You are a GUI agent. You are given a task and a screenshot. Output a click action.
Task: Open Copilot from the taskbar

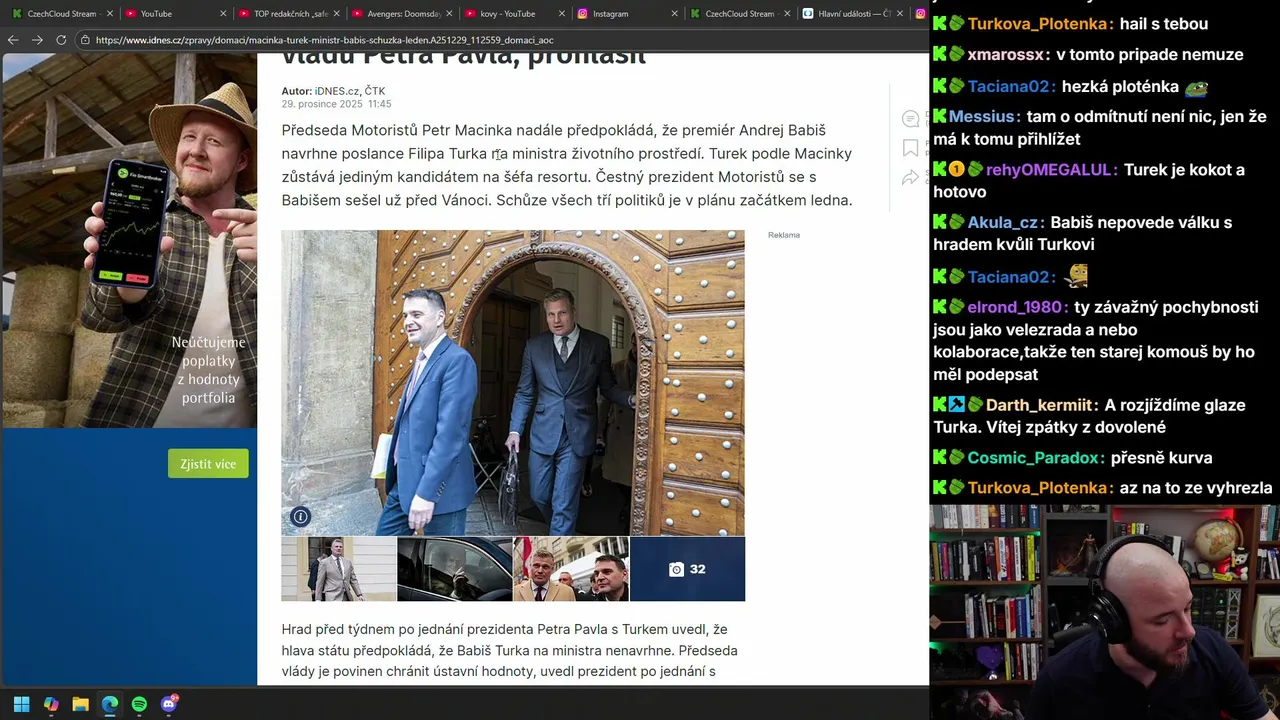[x=51, y=704]
